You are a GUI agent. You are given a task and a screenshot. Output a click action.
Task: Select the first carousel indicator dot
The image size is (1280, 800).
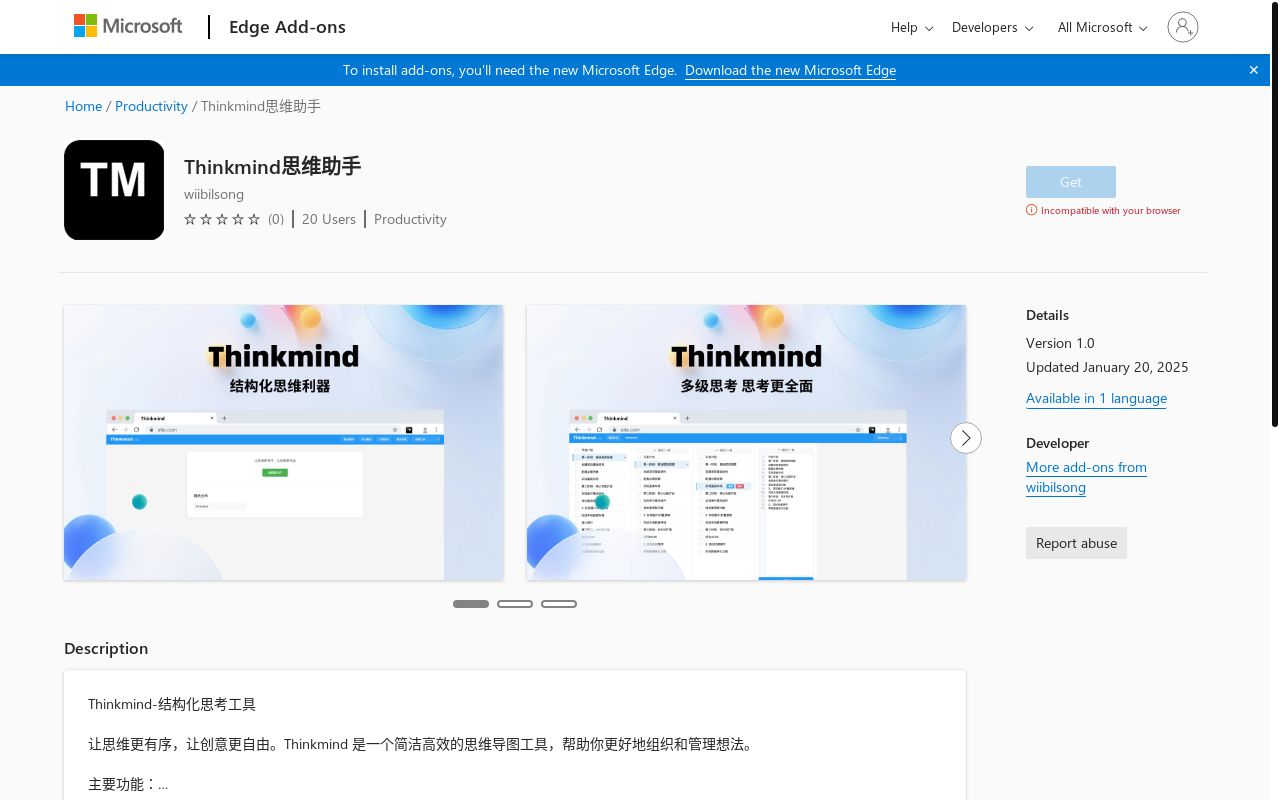[x=471, y=604]
